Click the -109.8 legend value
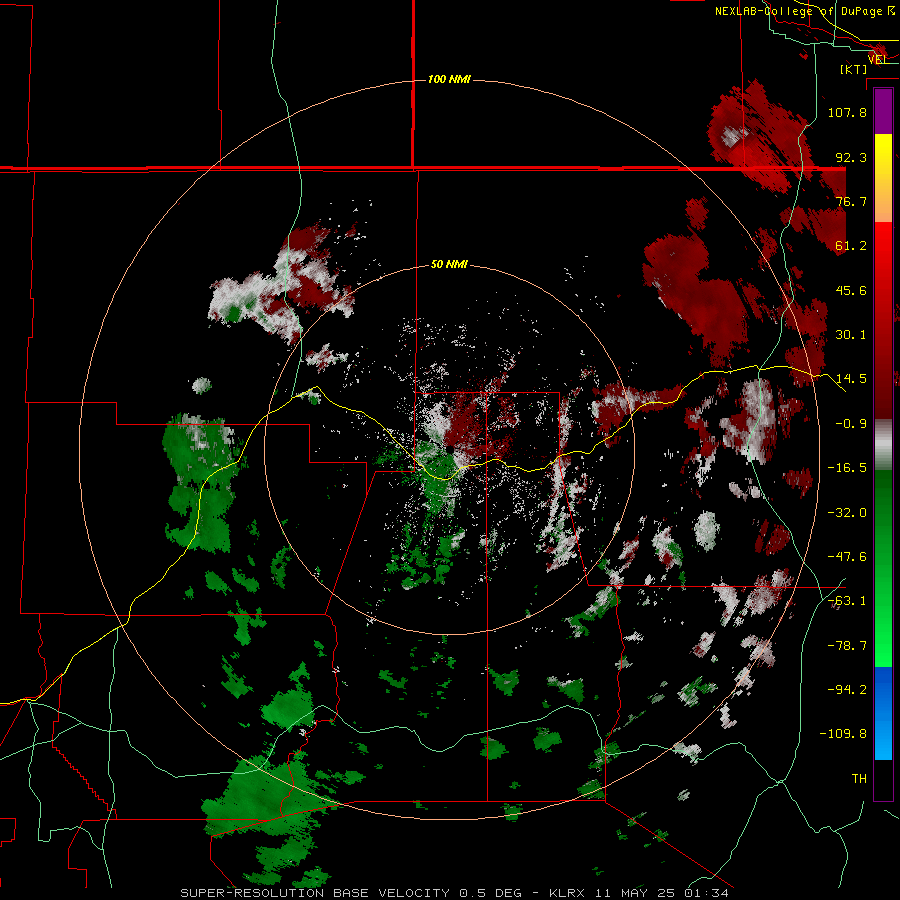The height and width of the screenshot is (900, 900). click(x=844, y=734)
